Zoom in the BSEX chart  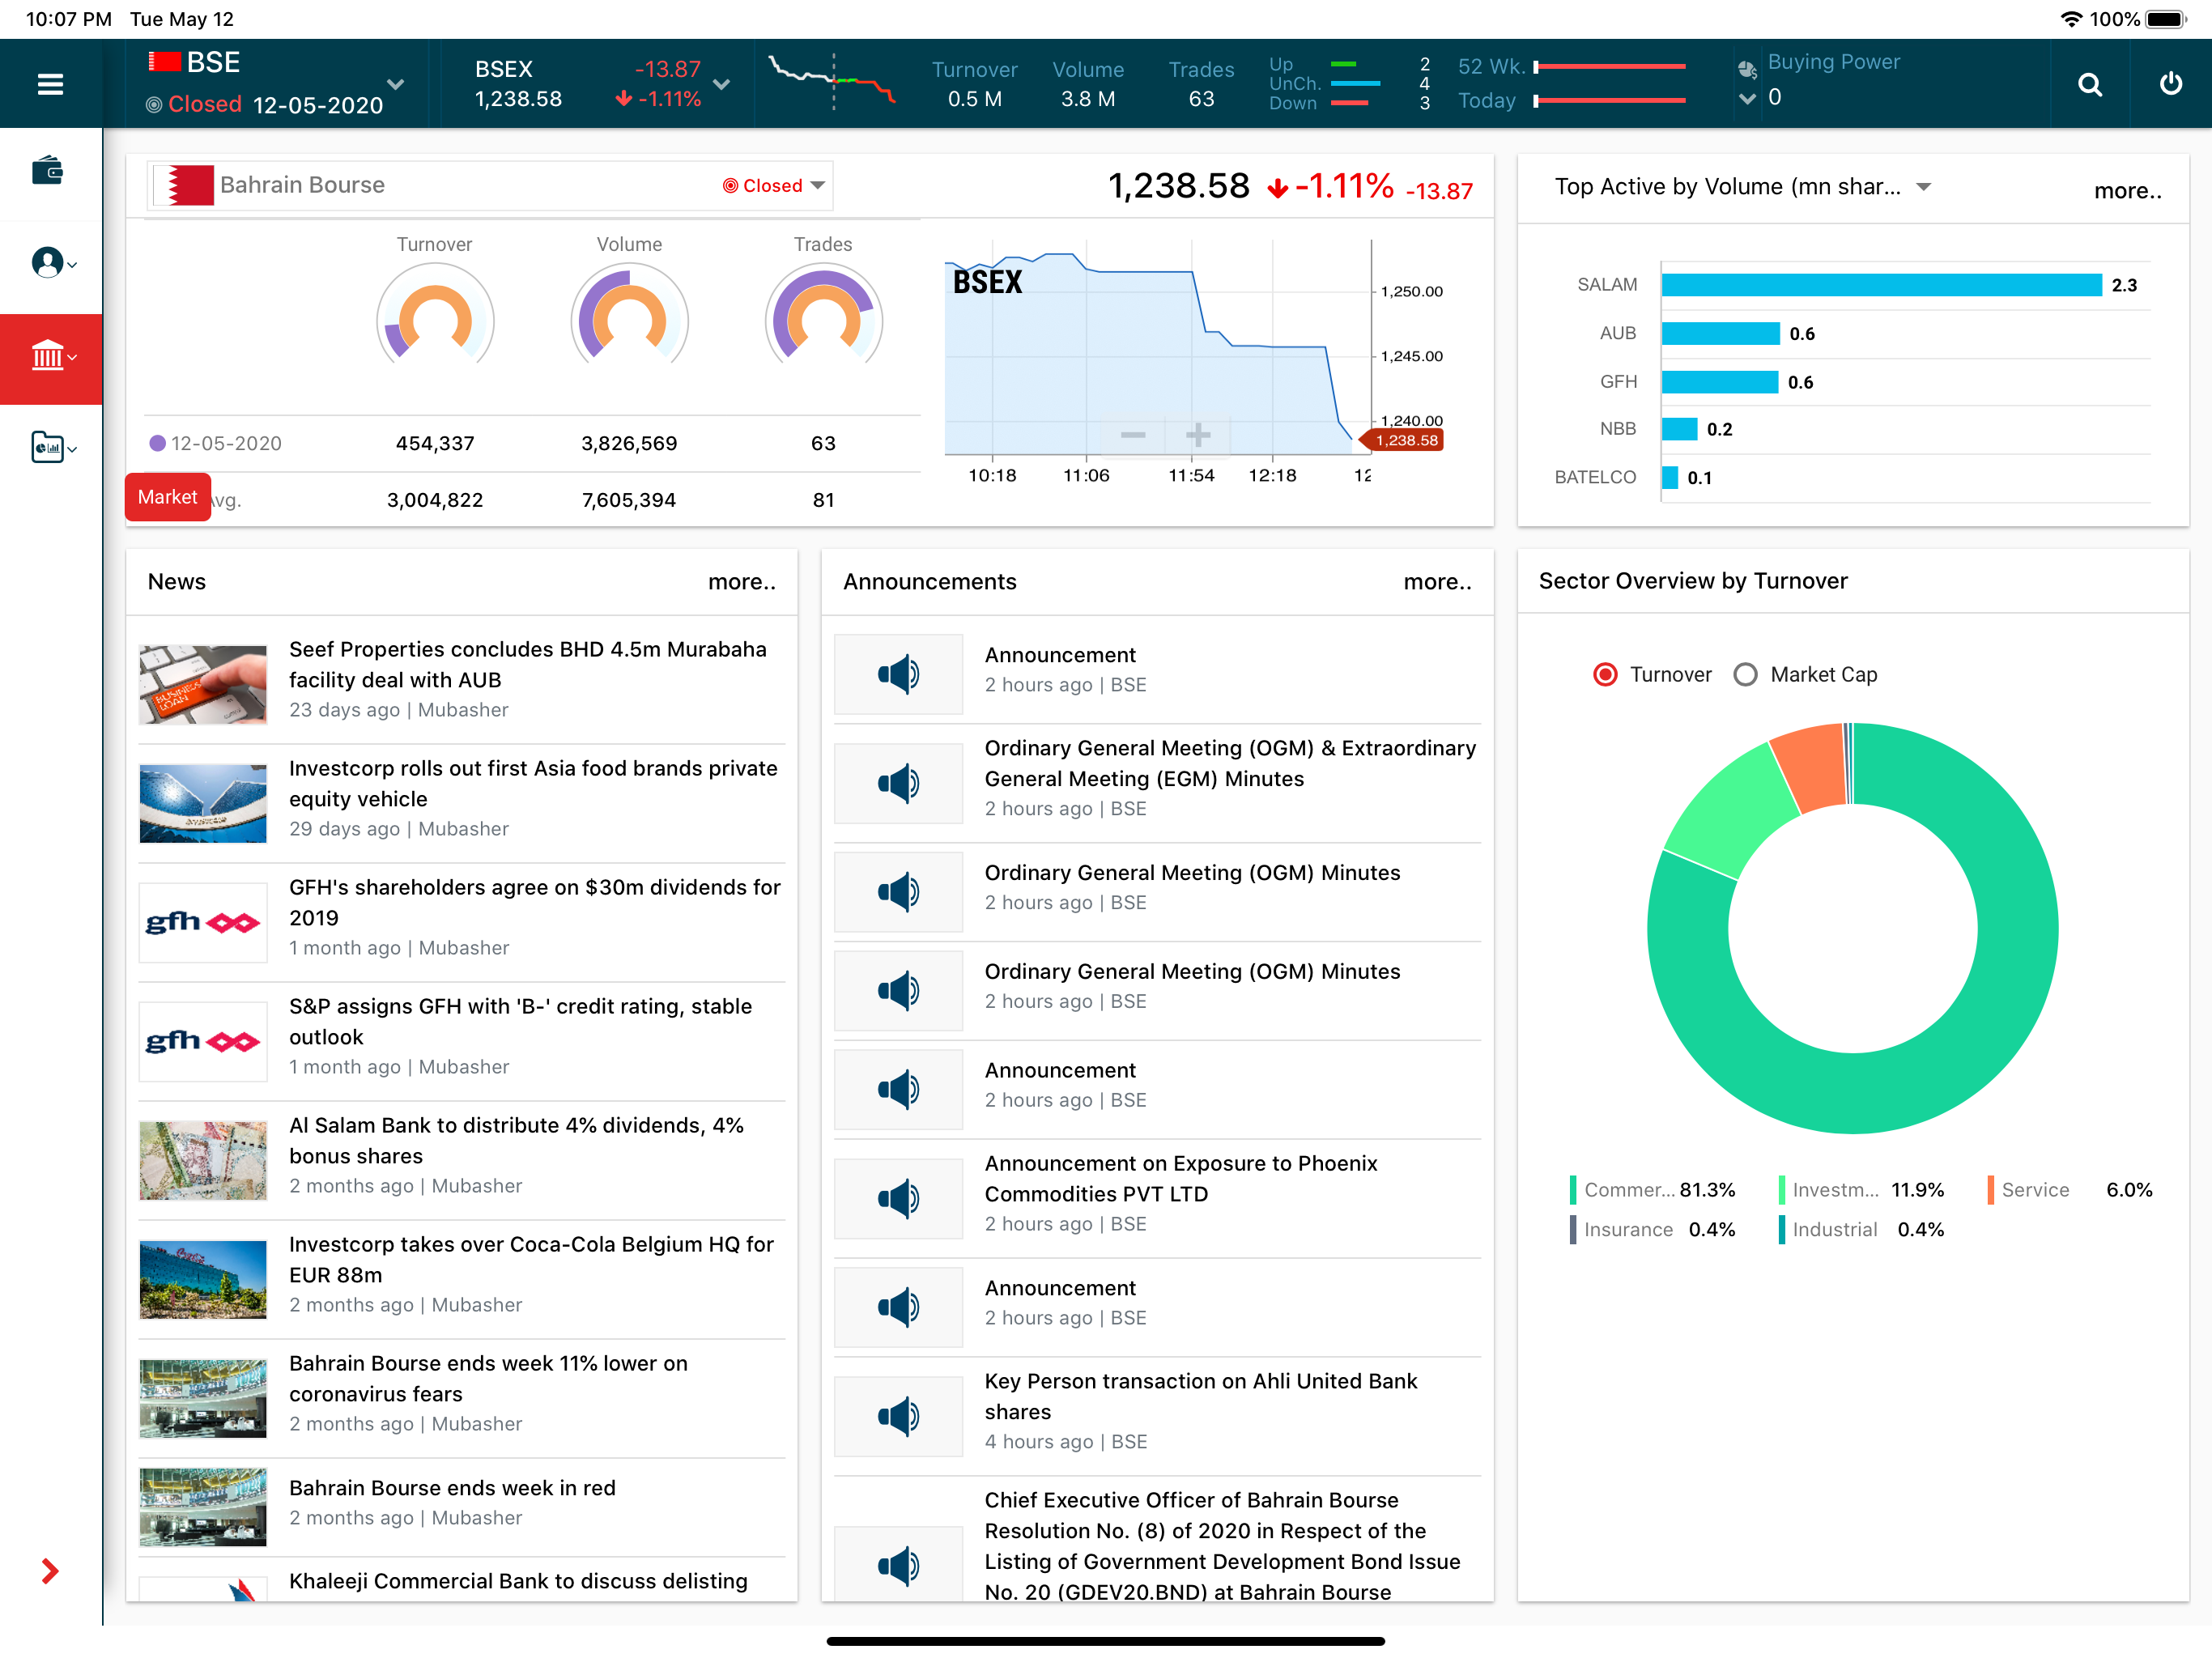[1198, 434]
